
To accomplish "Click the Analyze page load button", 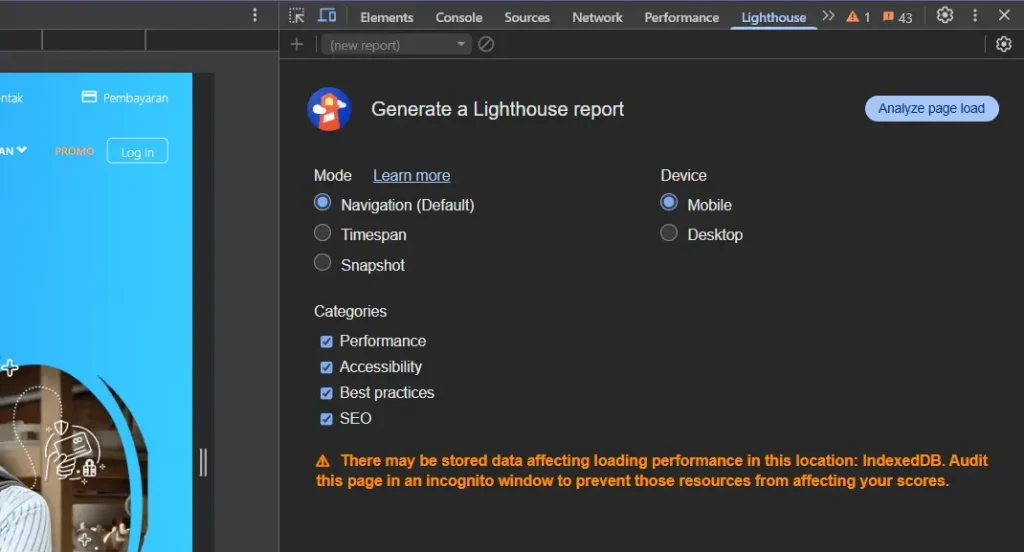I will tap(931, 108).
